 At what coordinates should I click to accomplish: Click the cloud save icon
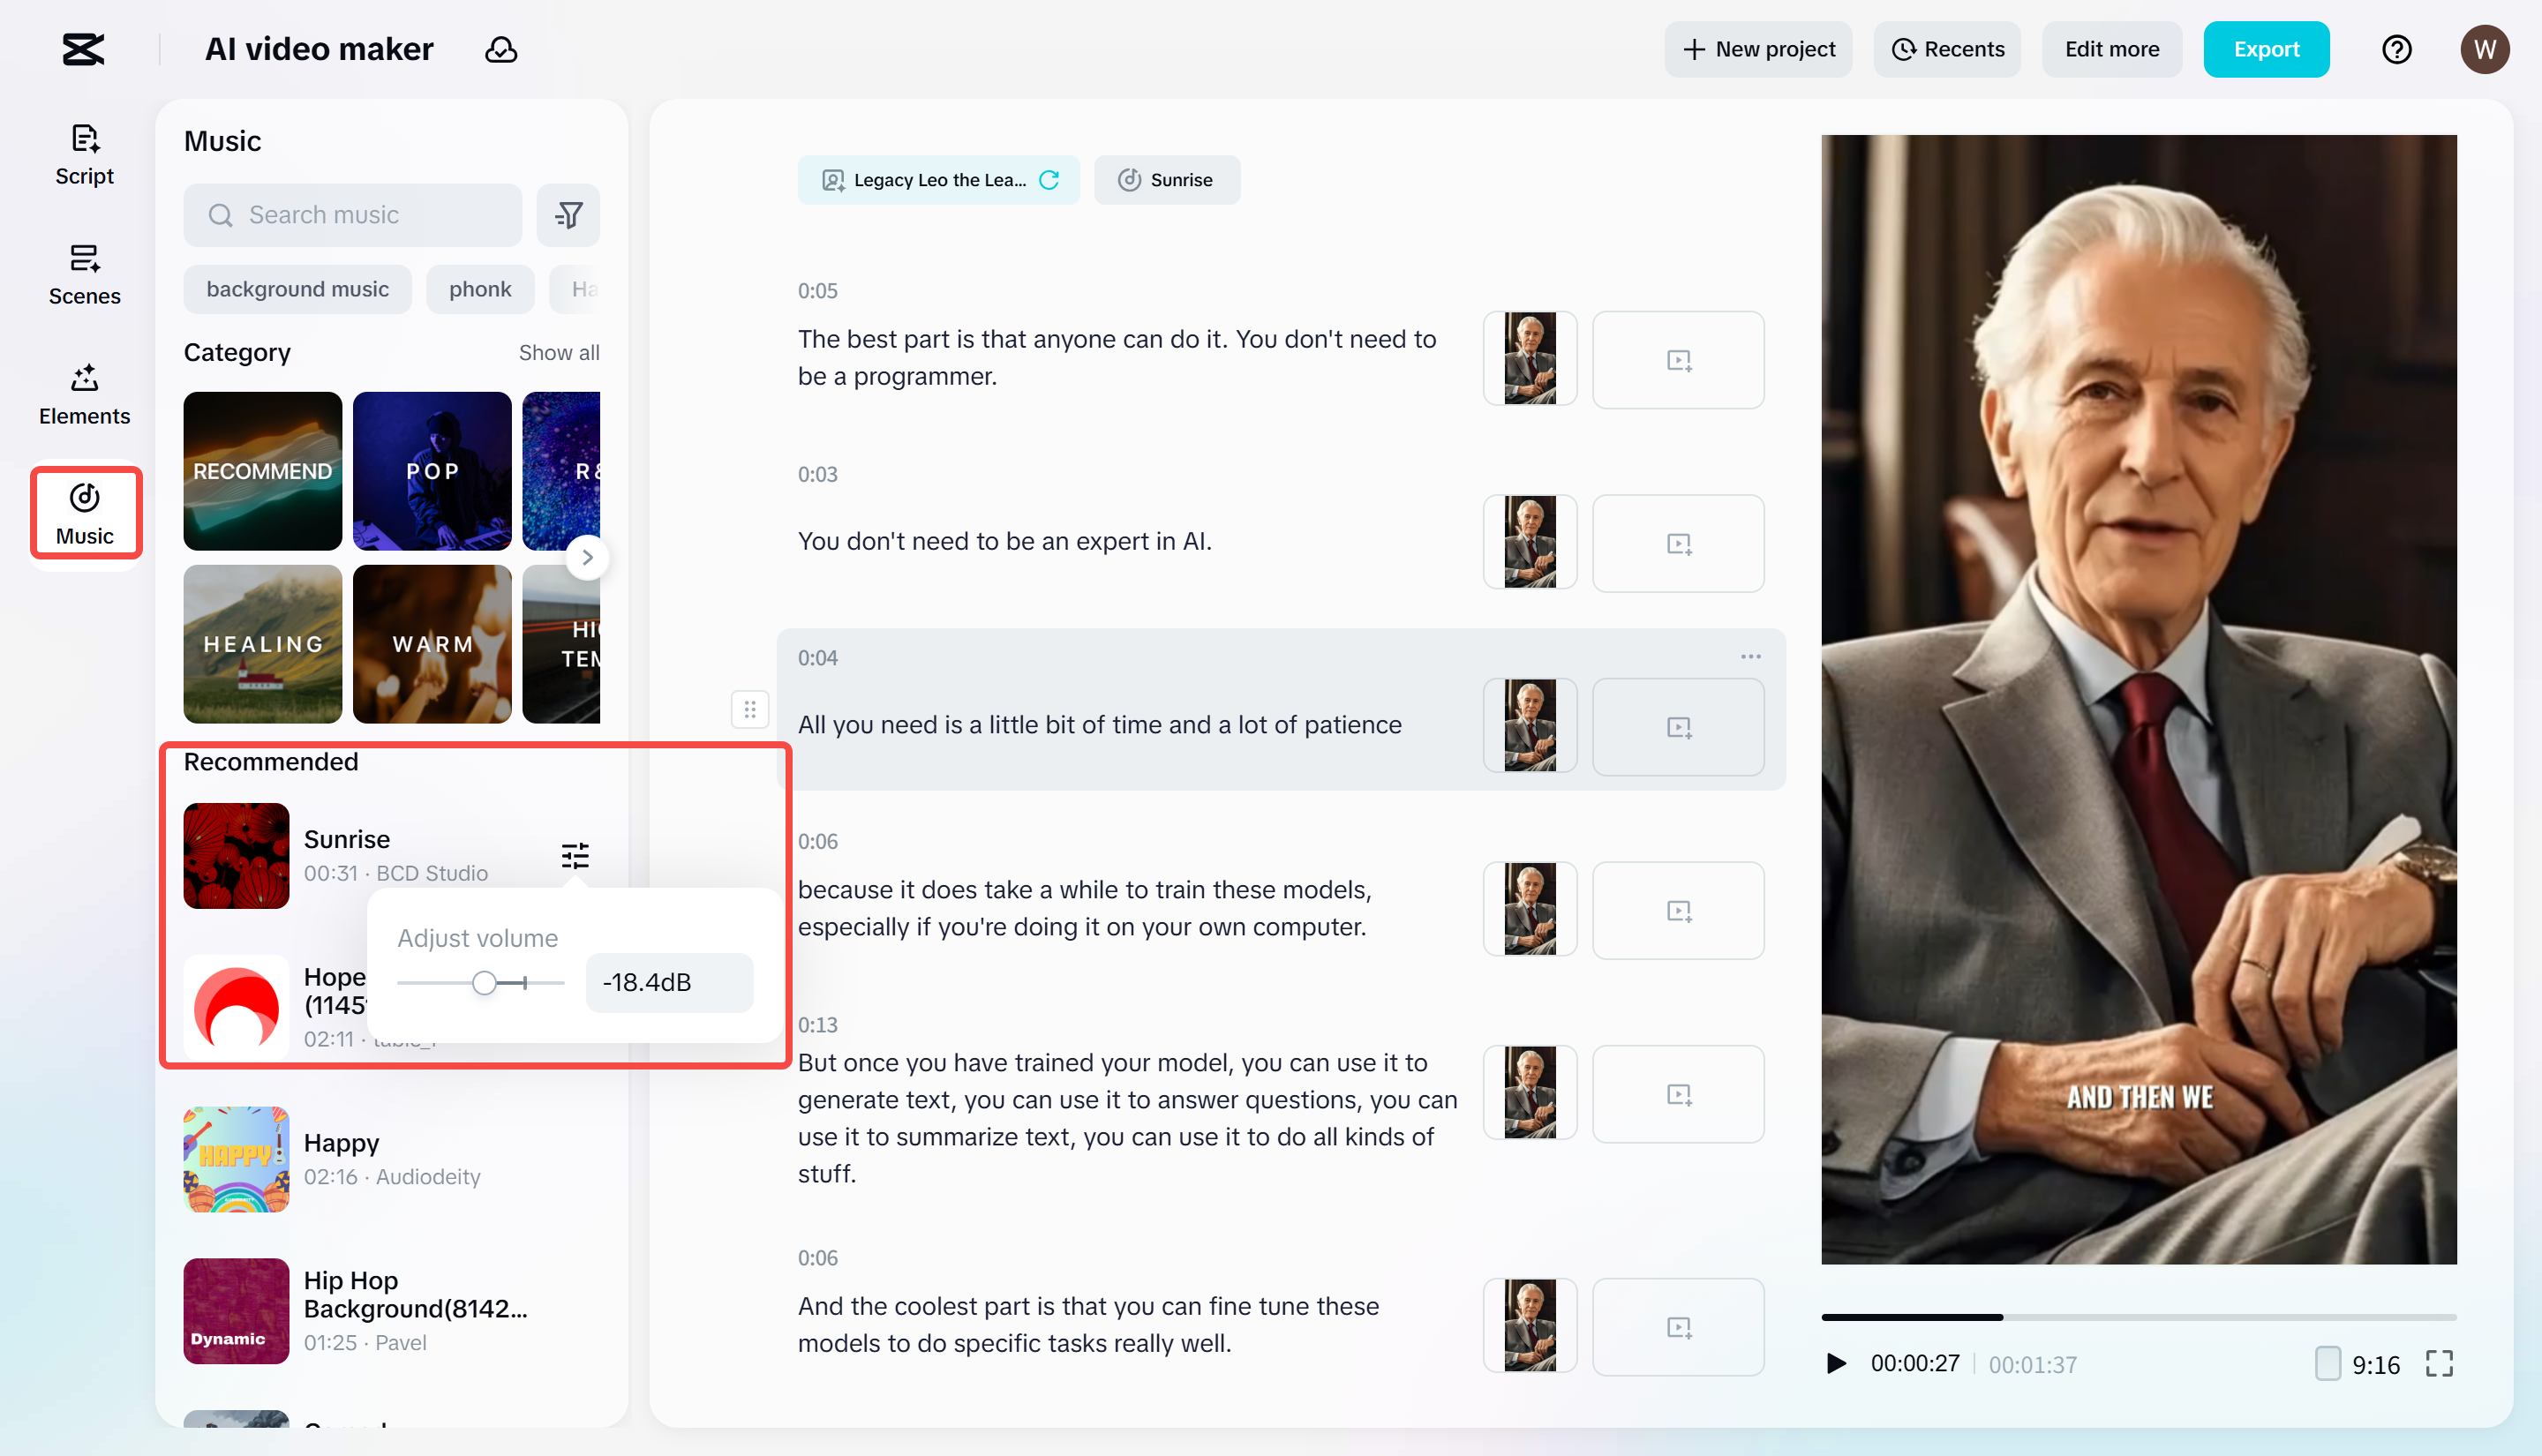501,49
